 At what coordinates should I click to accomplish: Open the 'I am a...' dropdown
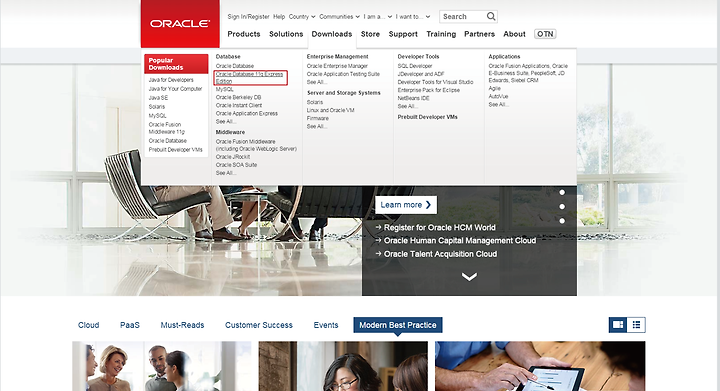coord(377,17)
